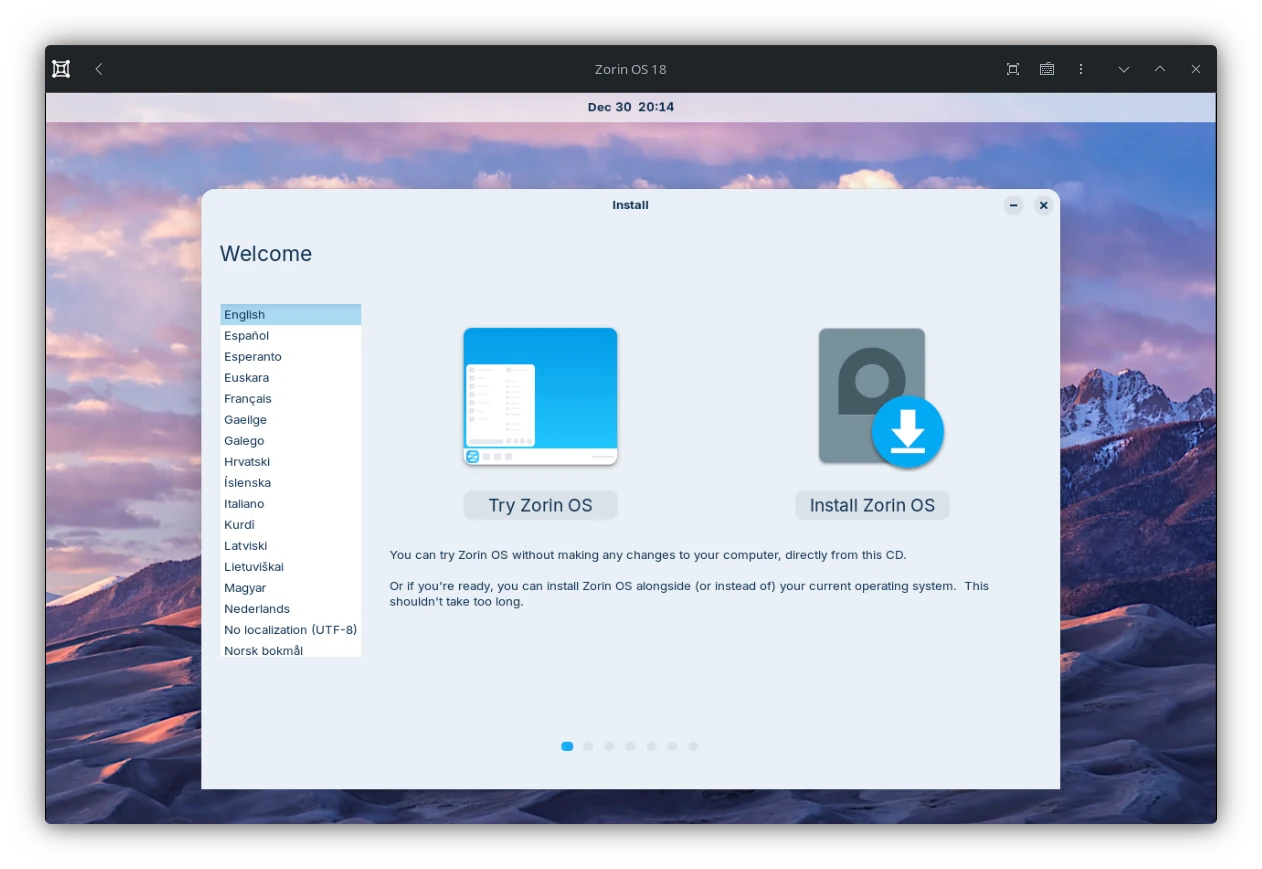
Task: Click the GNOME Boxes logo at top-left
Action: (60, 68)
